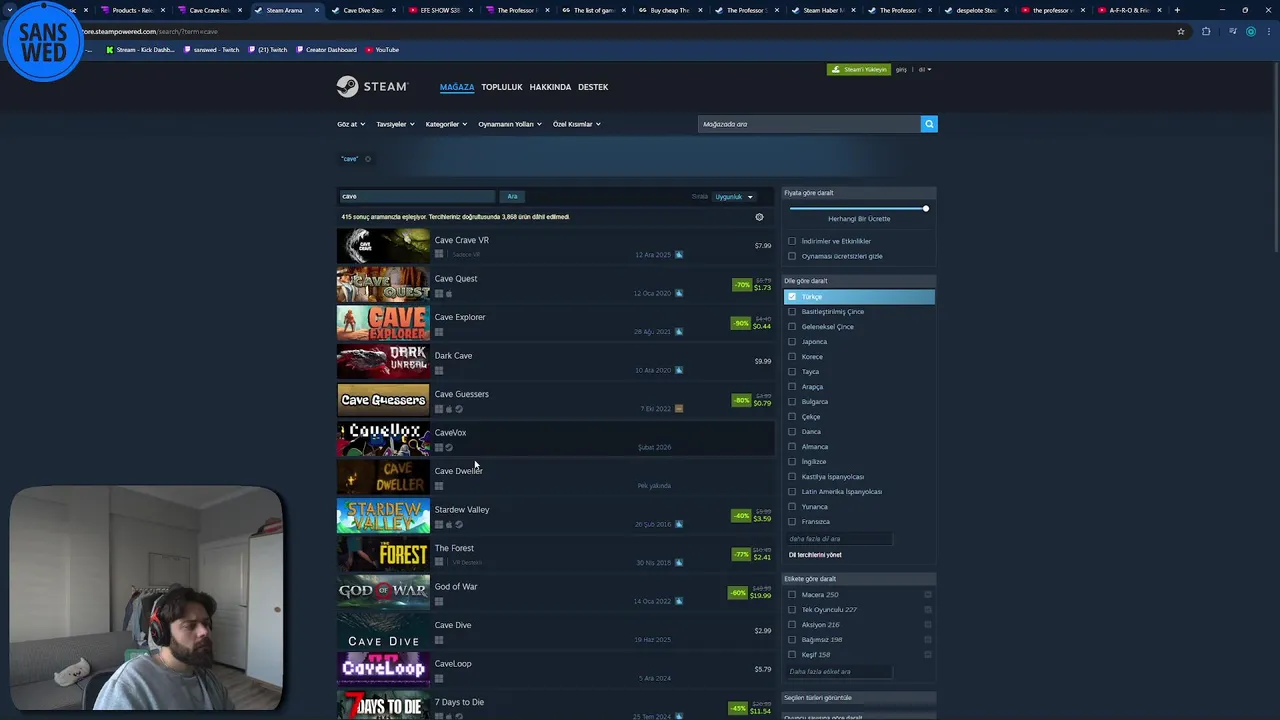Open the Uygunluk sort dropdown

[733, 197]
